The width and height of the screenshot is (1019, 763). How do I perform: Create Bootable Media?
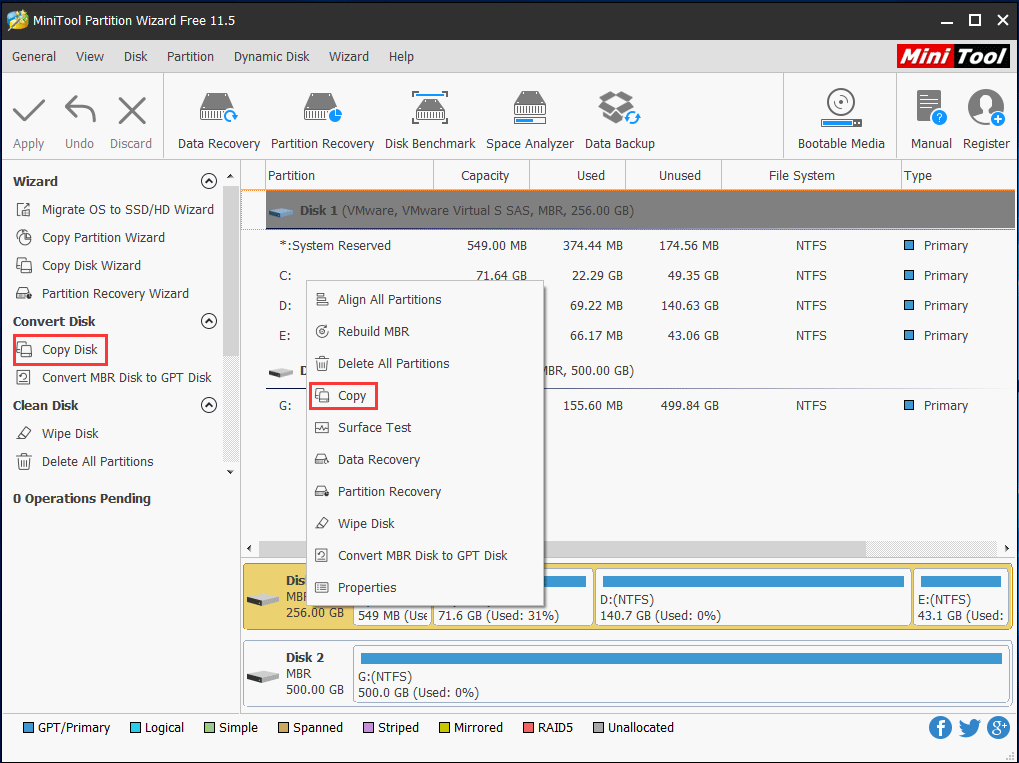pos(840,115)
